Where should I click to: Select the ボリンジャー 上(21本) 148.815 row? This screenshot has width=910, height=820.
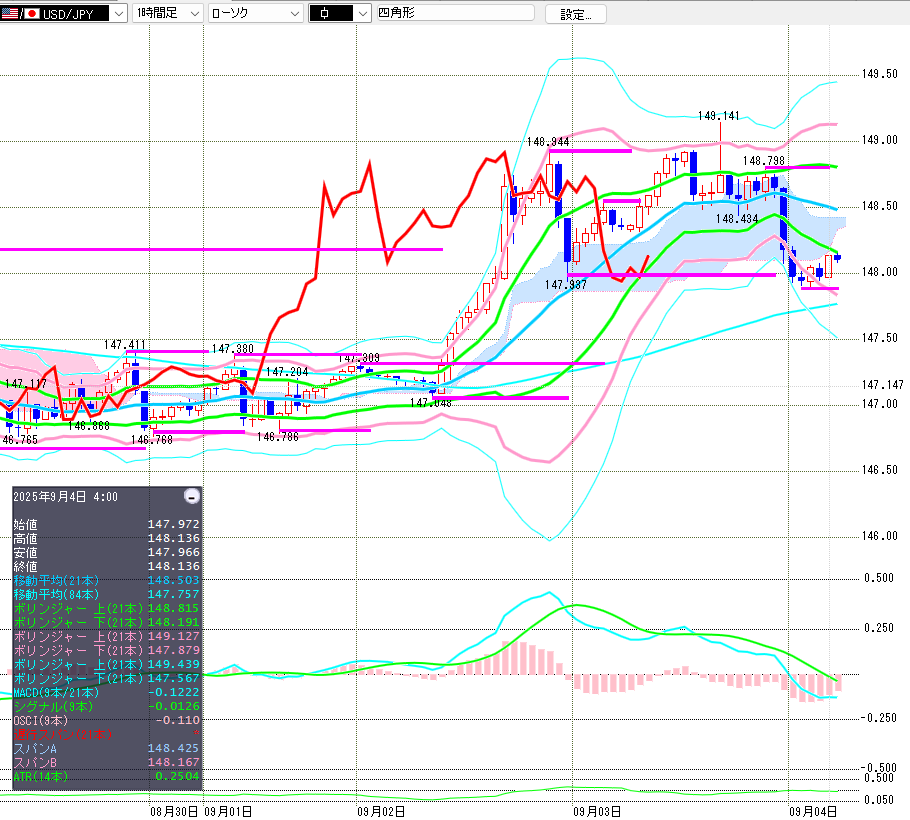point(107,608)
